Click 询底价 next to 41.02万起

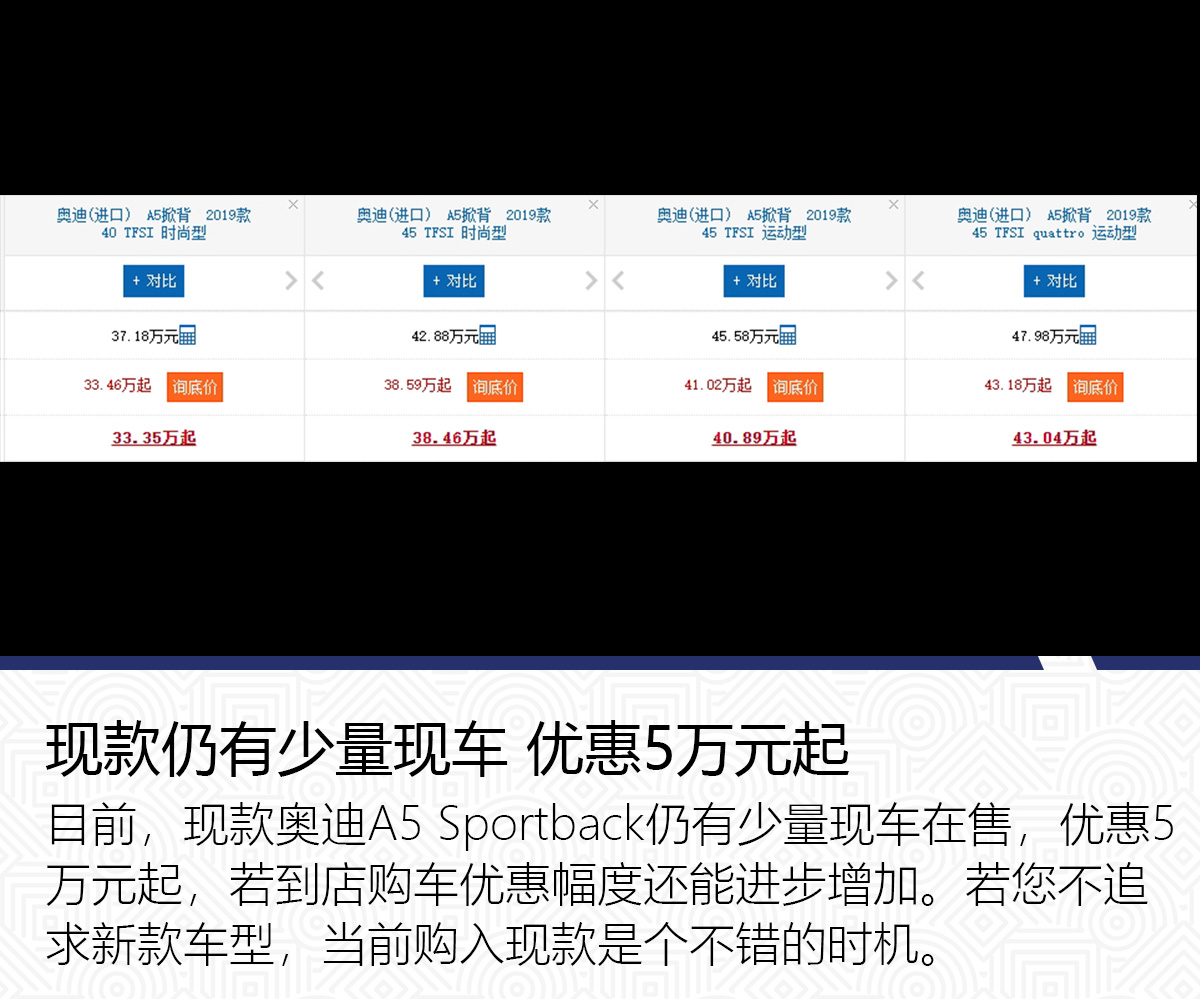pyautogui.click(x=795, y=387)
